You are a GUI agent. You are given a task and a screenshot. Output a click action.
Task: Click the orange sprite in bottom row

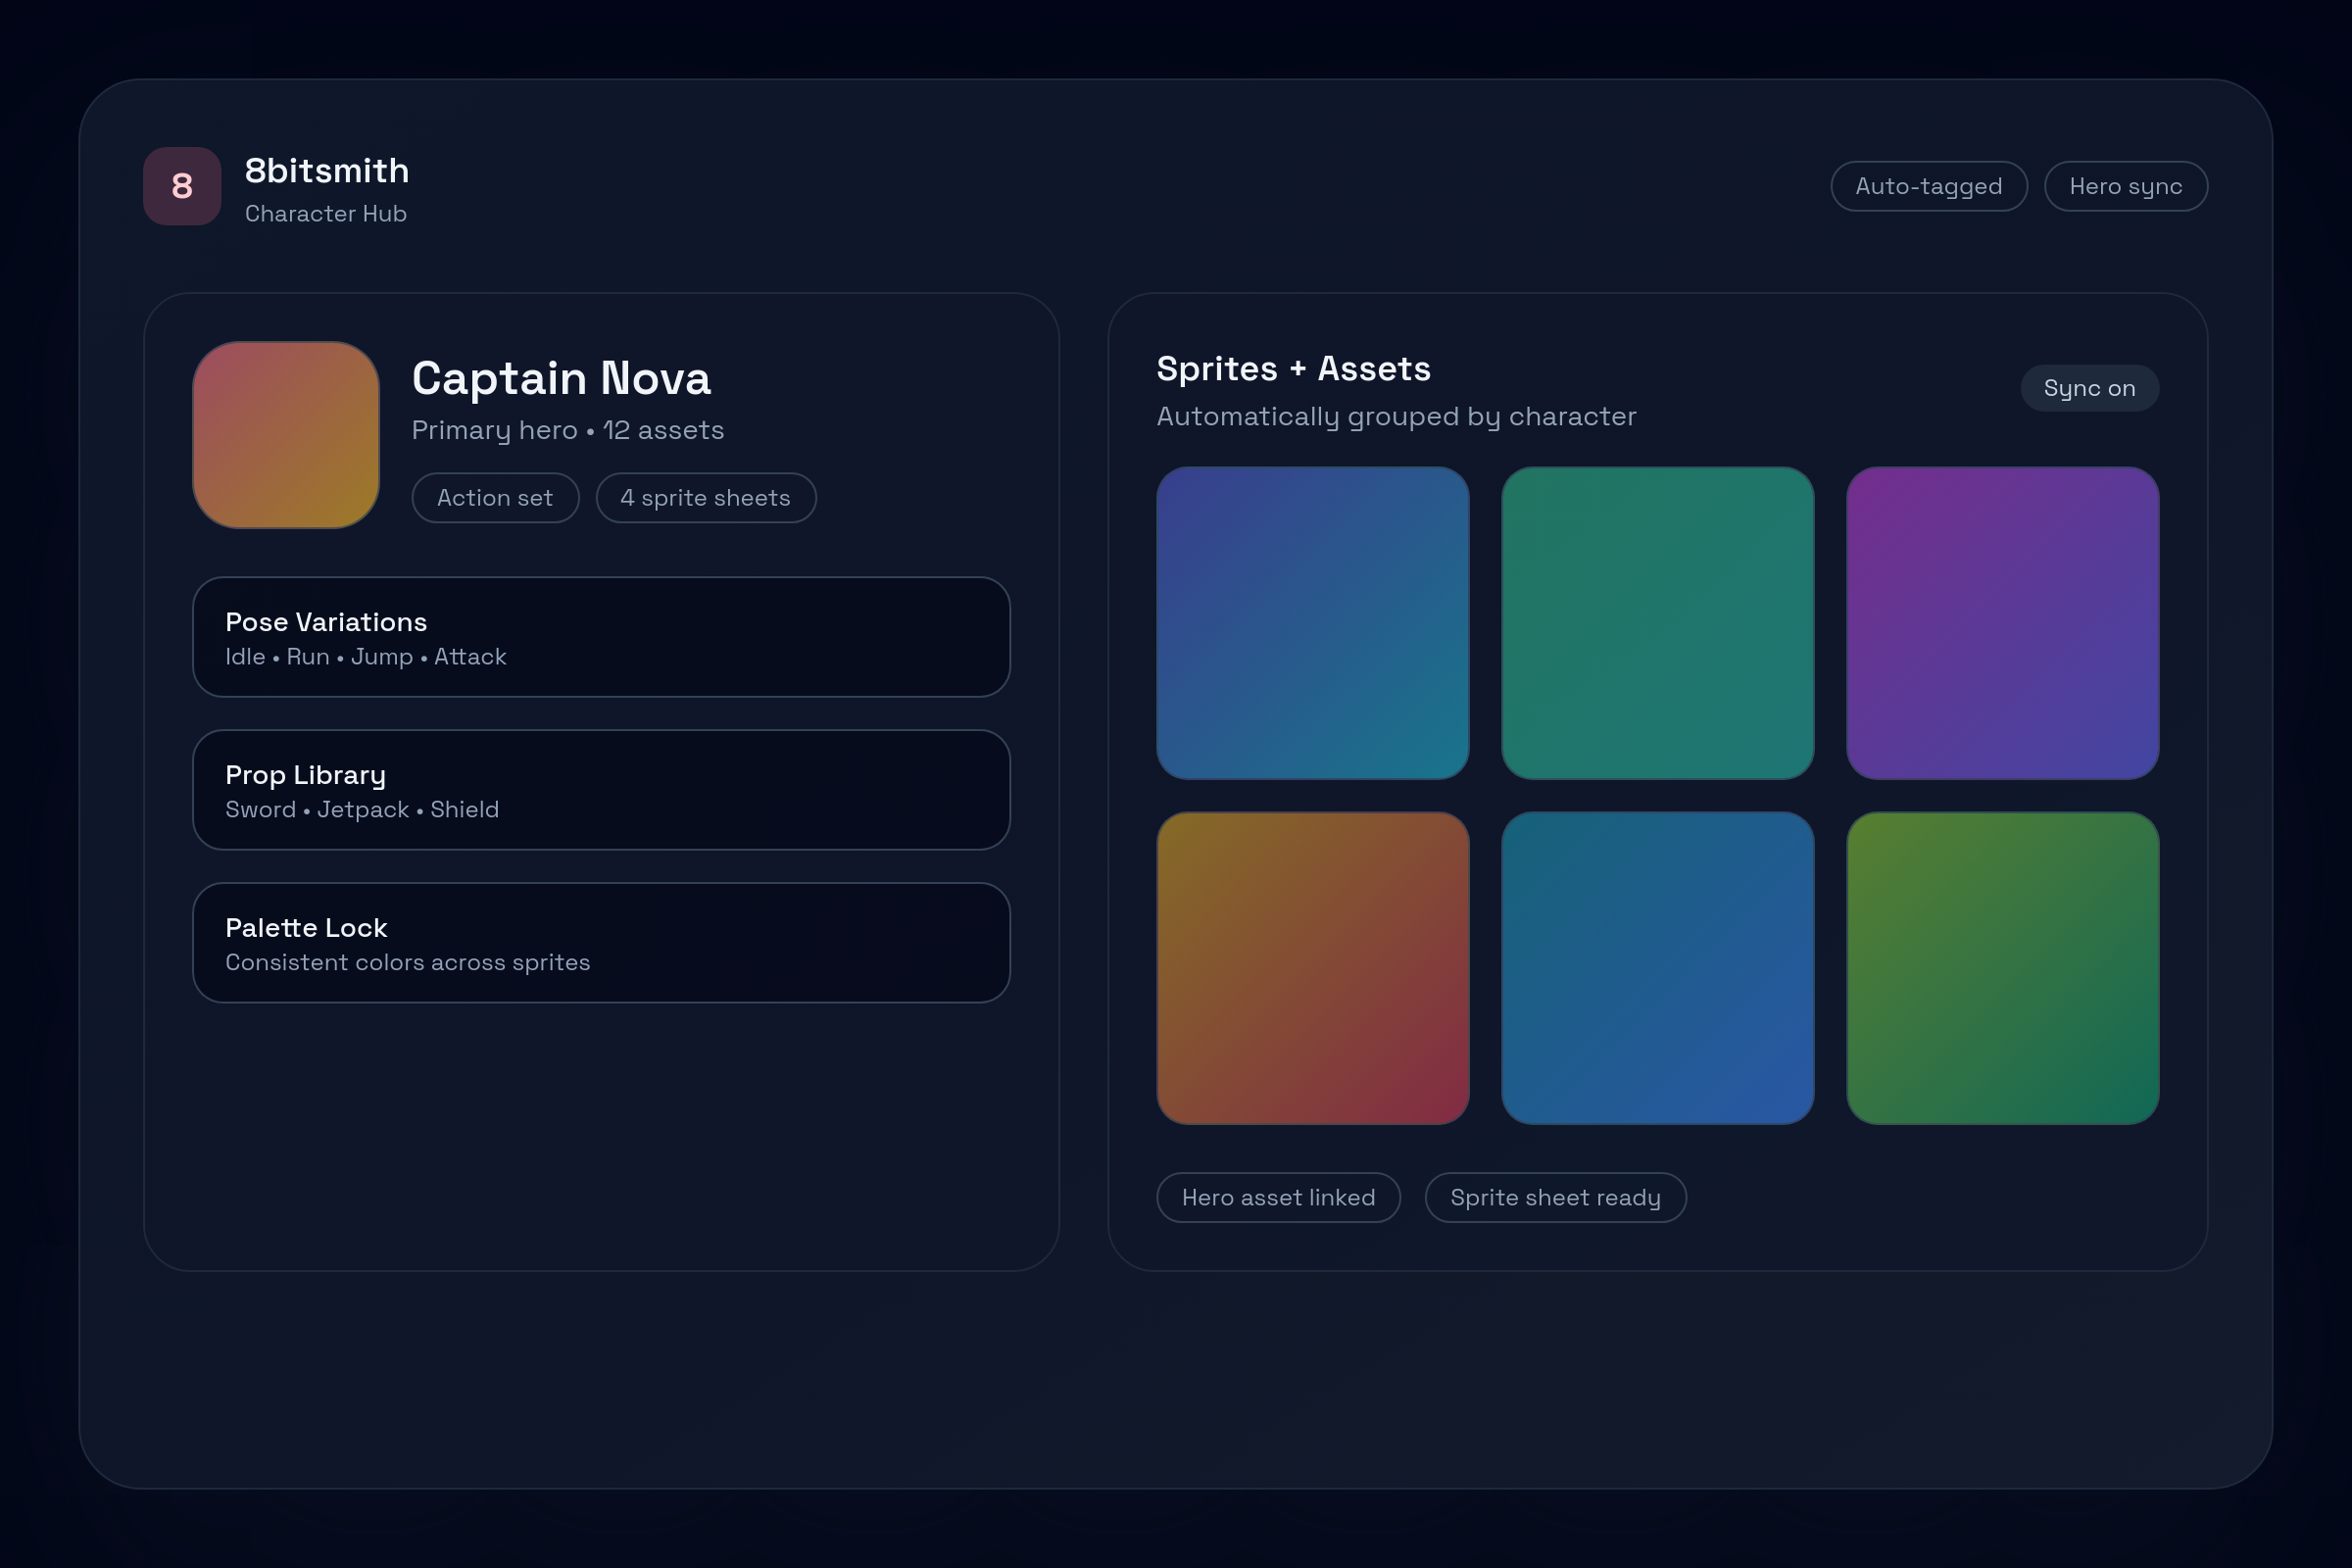pyautogui.click(x=1313, y=967)
